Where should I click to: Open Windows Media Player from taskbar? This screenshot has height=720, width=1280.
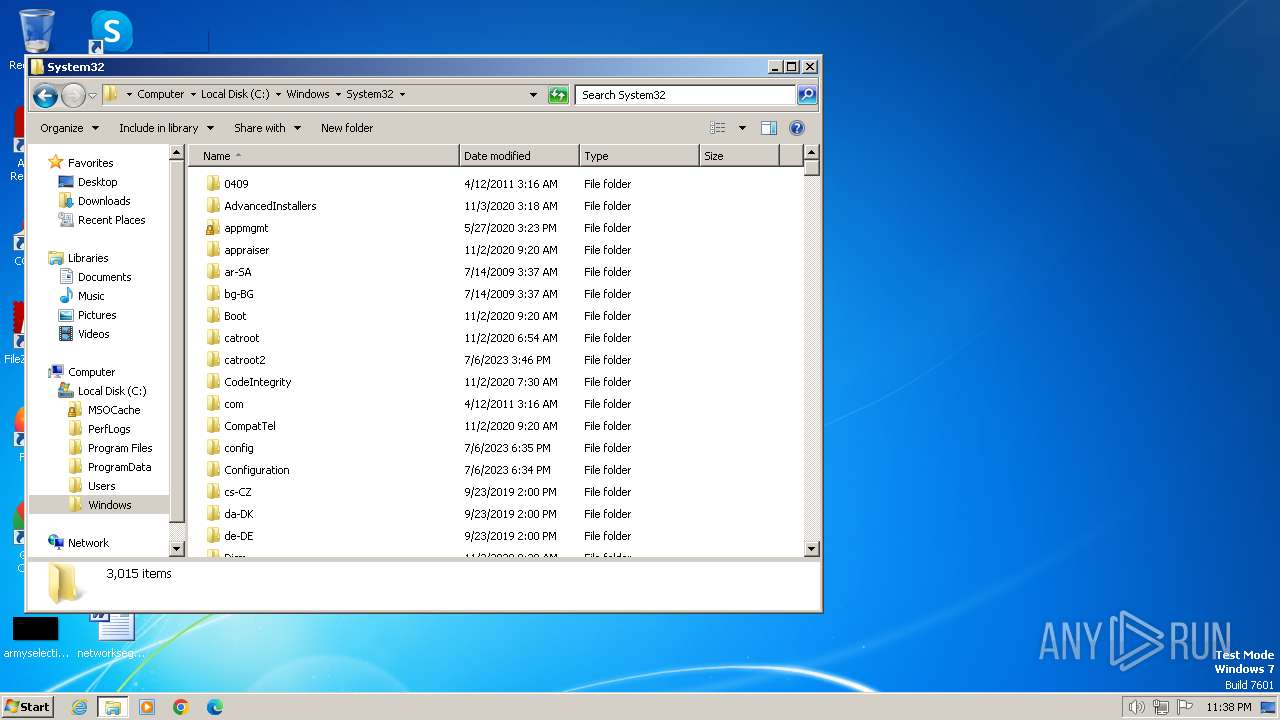click(147, 707)
